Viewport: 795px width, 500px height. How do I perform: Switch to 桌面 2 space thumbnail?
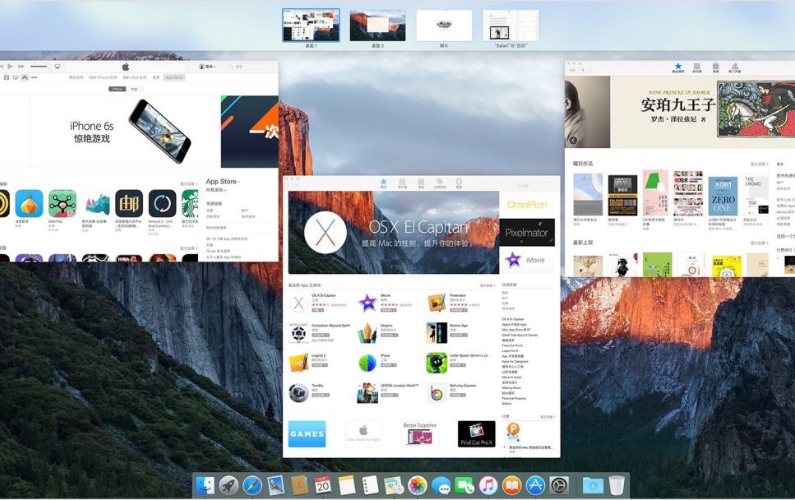pyautogui.click(x=378, y=25)
